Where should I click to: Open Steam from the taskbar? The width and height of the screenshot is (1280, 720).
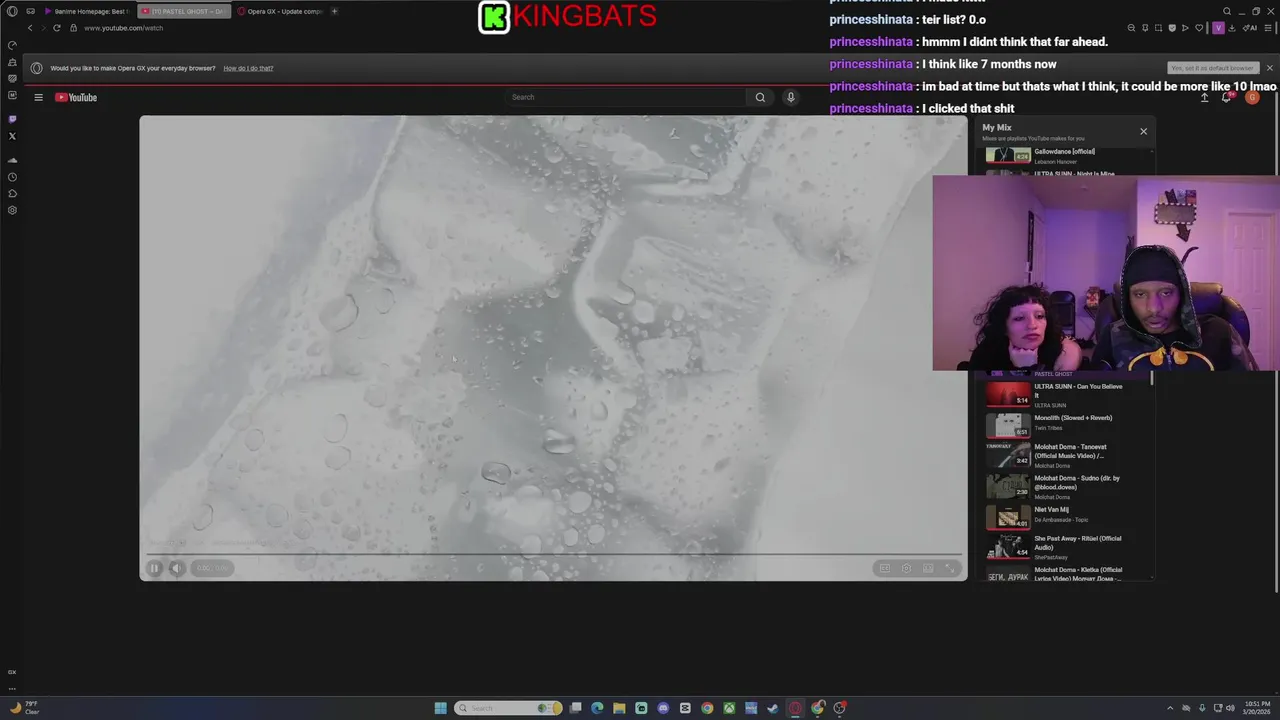tap(773, 708)
